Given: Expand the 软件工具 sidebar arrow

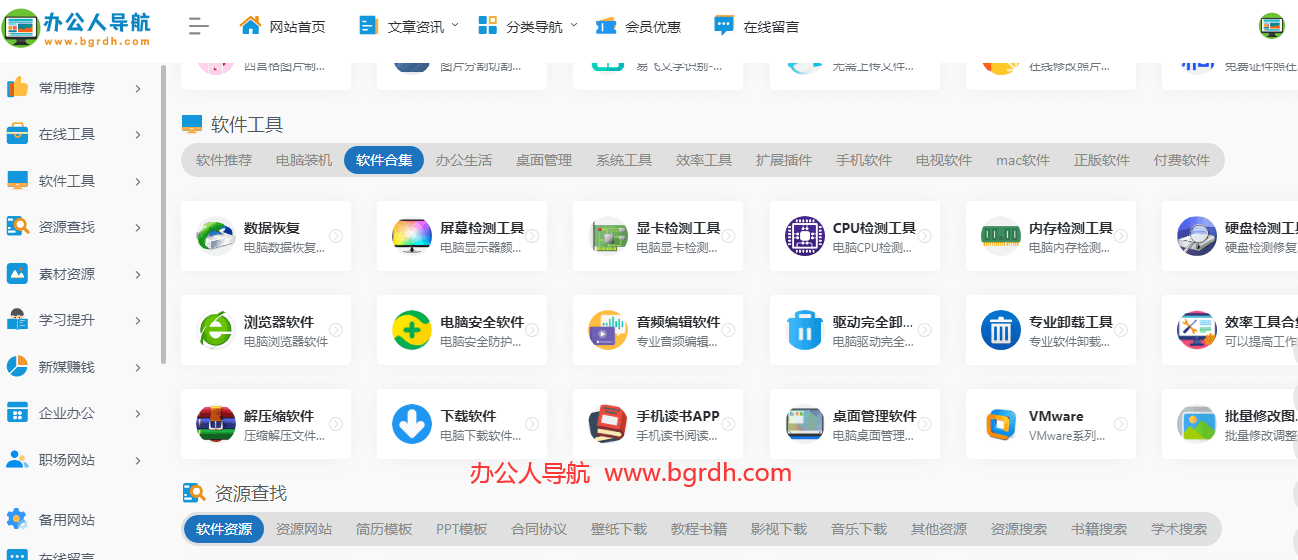Looking at the screenshot, I should (138, 181).
